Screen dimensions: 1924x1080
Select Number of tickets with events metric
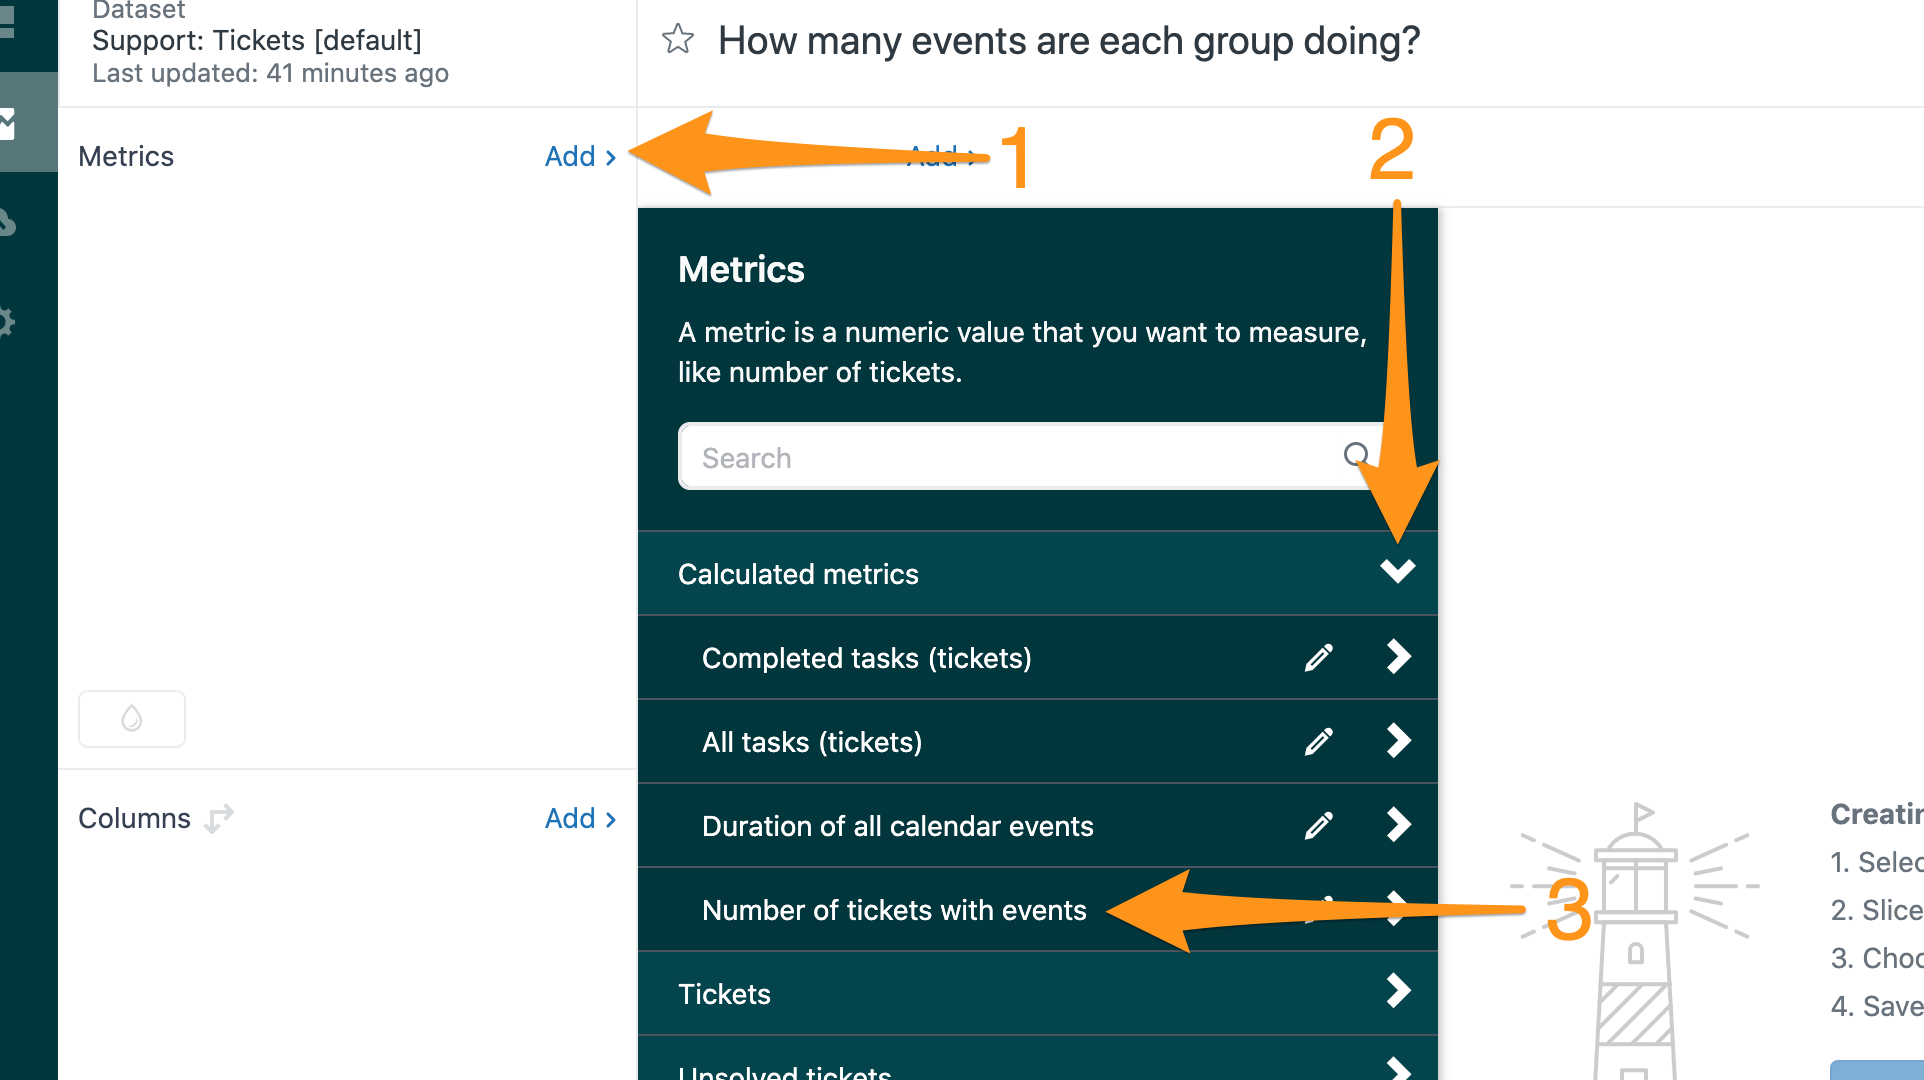click(894, 910)
